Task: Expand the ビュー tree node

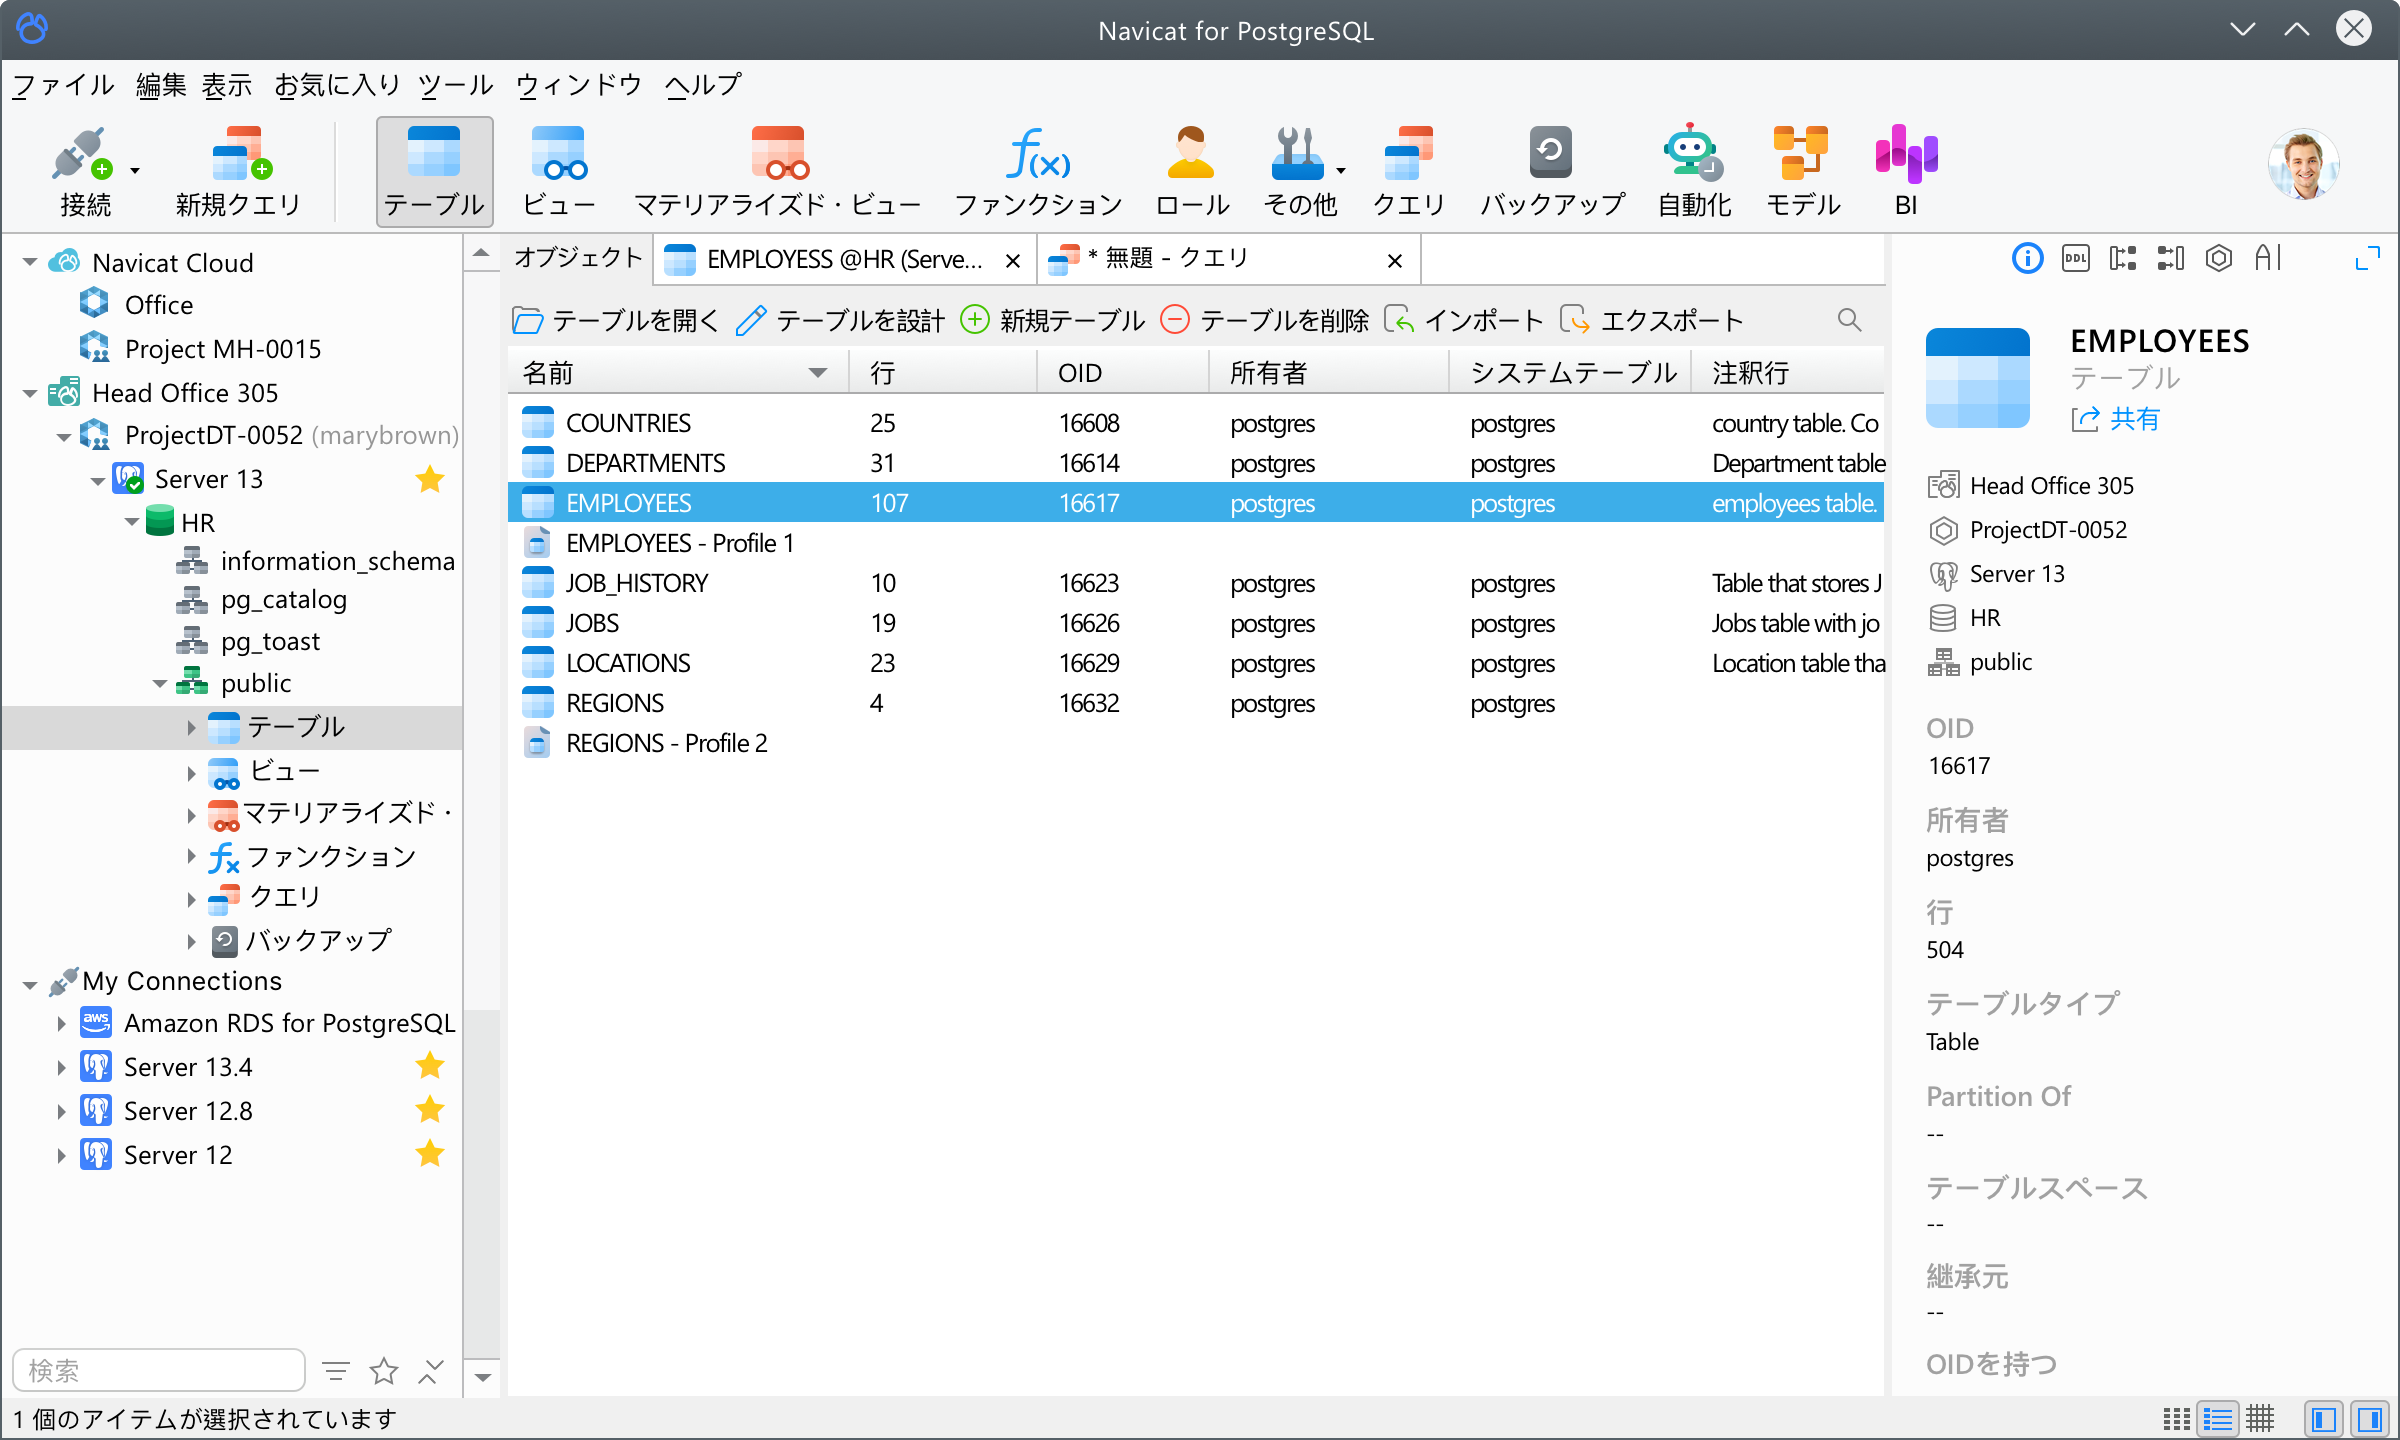Action: [x=191, y=772]
